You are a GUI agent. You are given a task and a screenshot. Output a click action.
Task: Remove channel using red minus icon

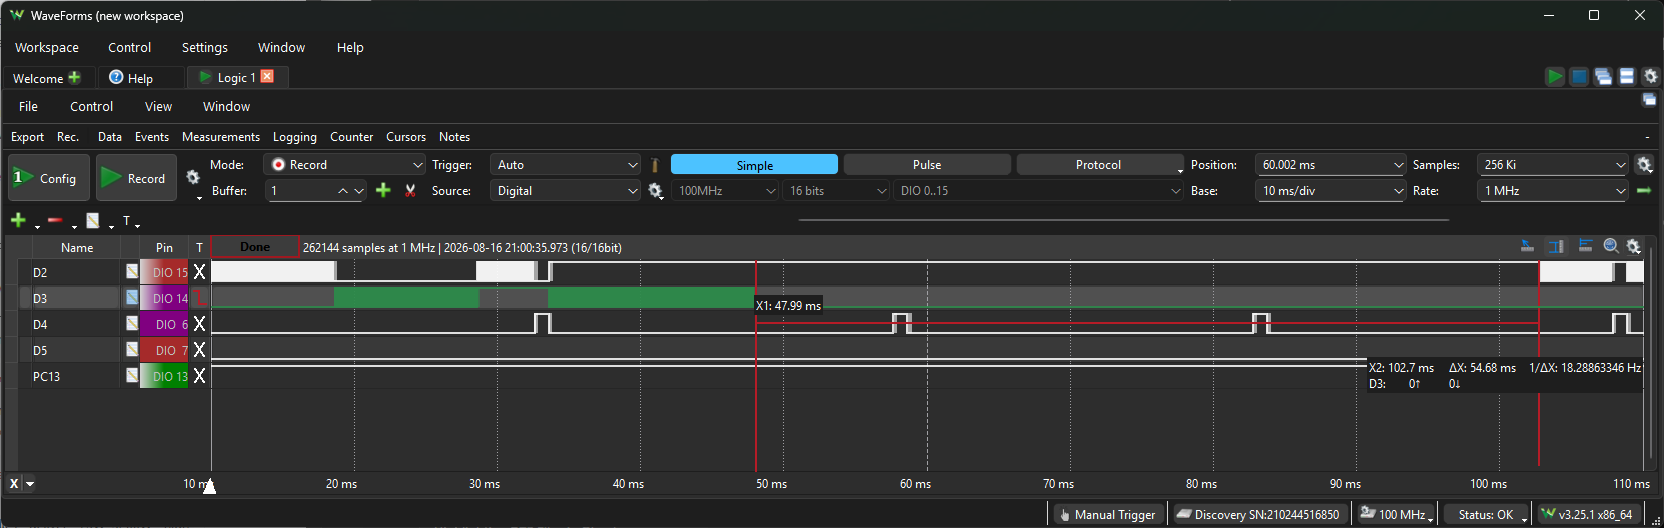(55, 220)
